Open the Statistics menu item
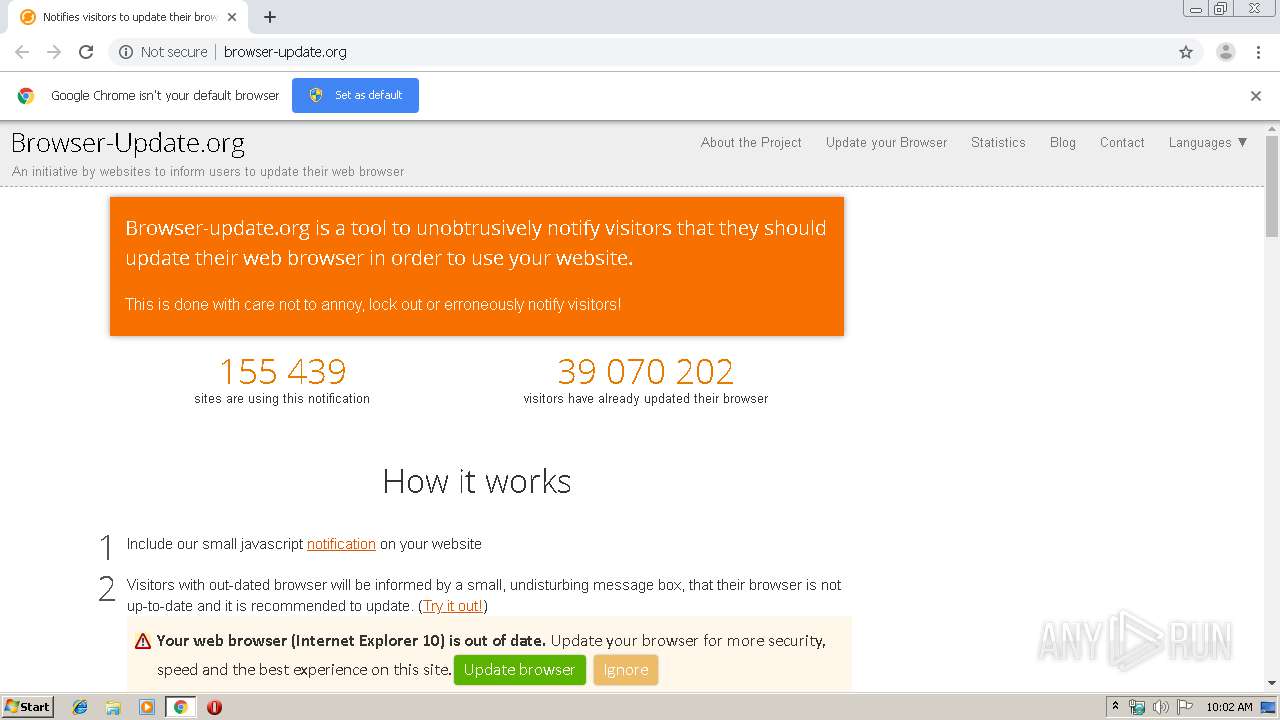Screen dimensions: 1280x720 [998, 143]
